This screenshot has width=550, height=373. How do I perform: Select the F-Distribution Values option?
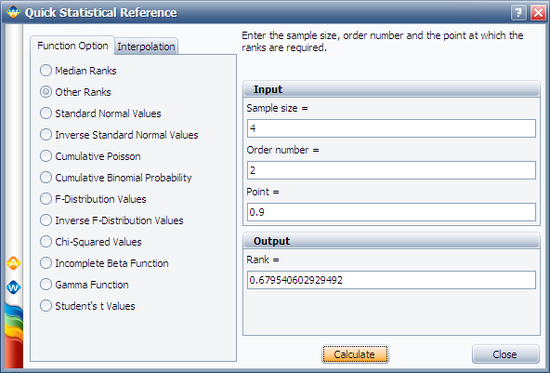pyautogui.click(x=93, y=199)
